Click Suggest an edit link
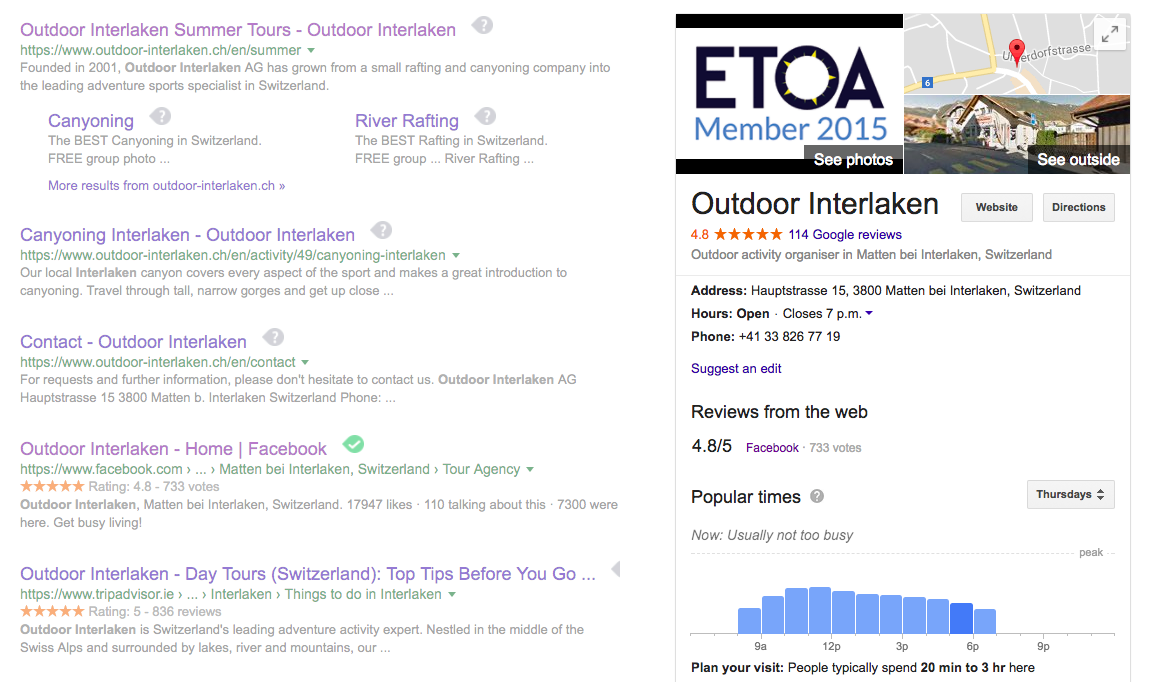The width and height of the screenshot is (1151, 682). (x=736, y=368)
